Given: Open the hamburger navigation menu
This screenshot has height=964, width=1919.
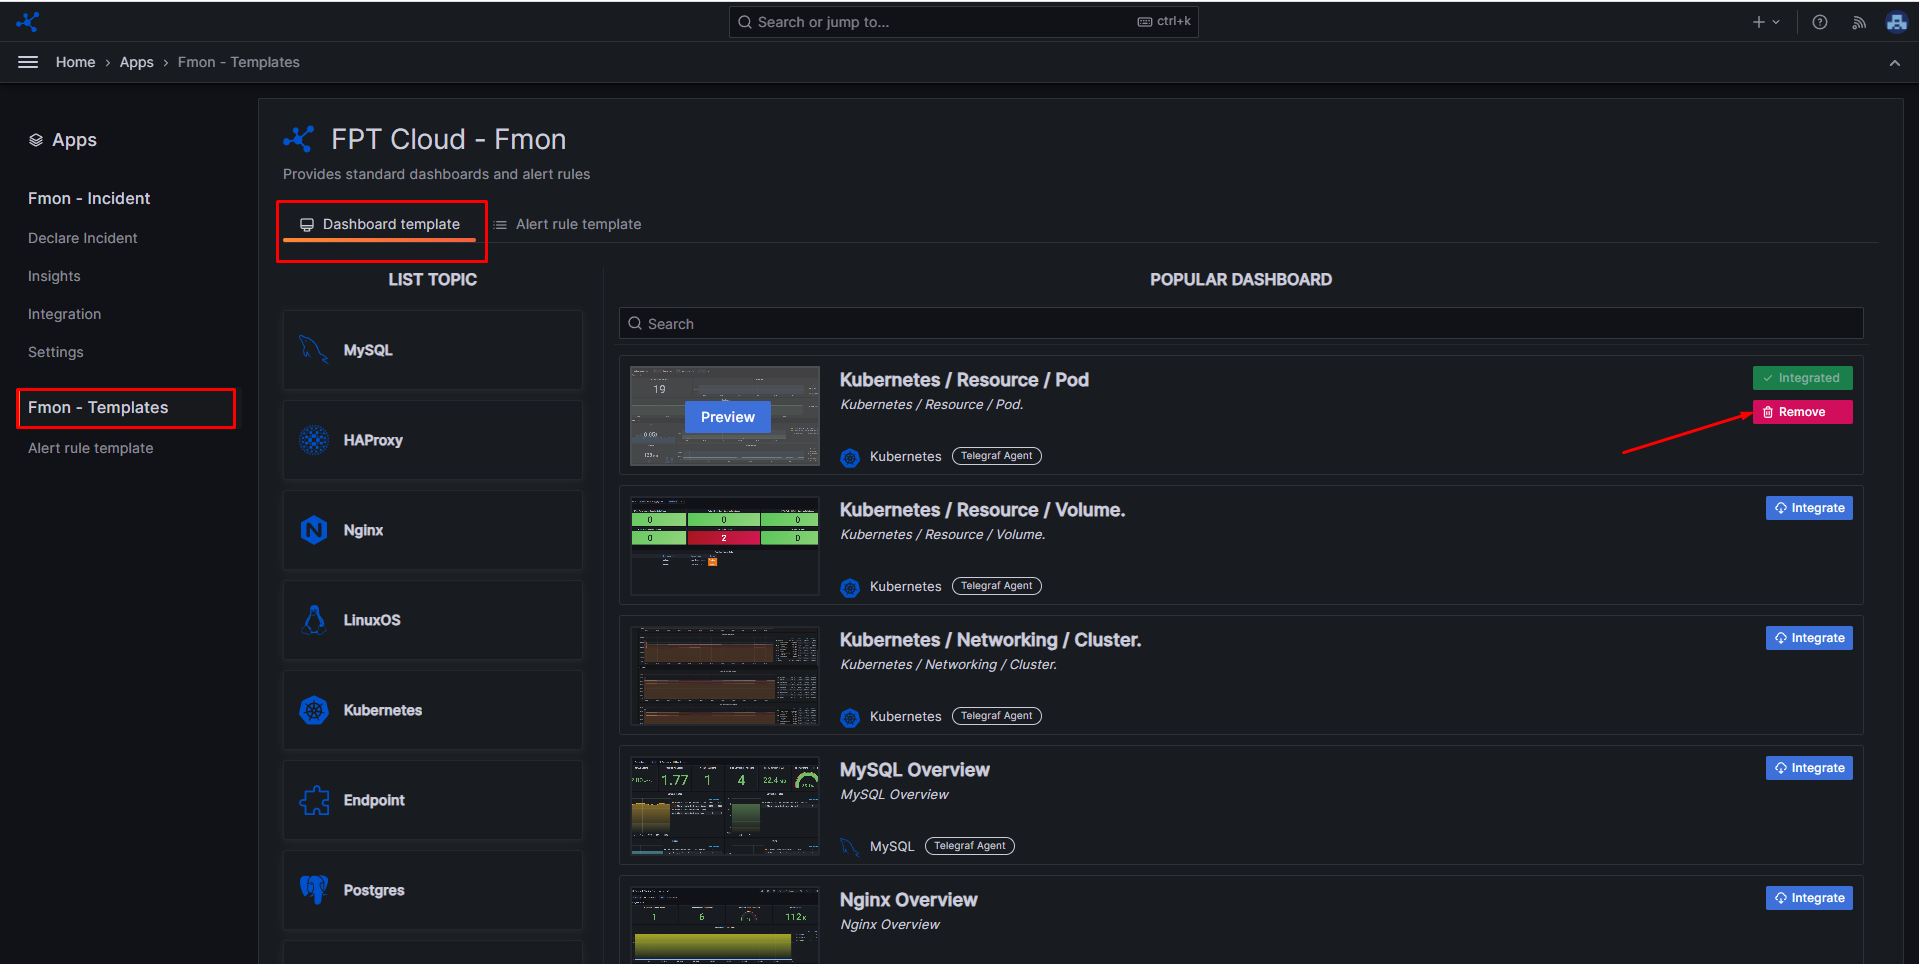Looking at the screenshot, I should tap(28, 62).
